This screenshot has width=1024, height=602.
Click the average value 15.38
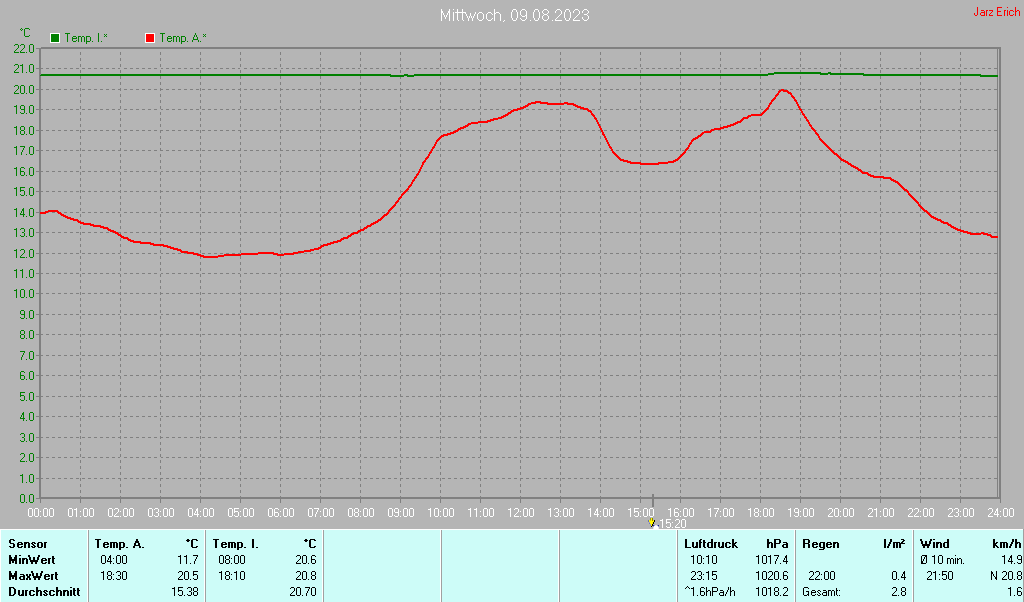click(185, 592)
